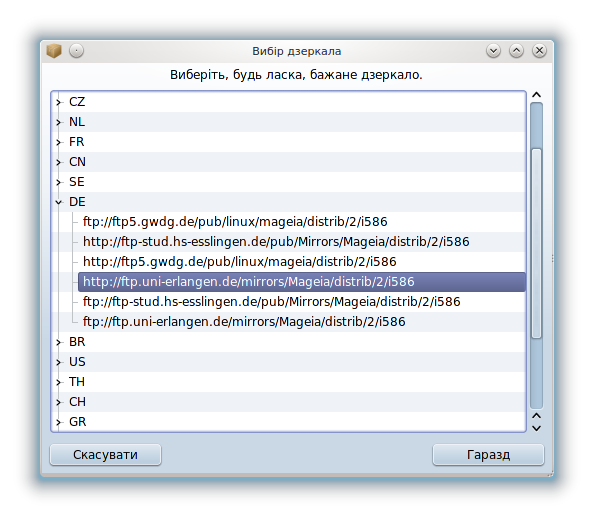Select ftp://ftp.uni-erlangen.de mirror entry
Viewport: 594px width, 517px height.
(x=244, y=322)
